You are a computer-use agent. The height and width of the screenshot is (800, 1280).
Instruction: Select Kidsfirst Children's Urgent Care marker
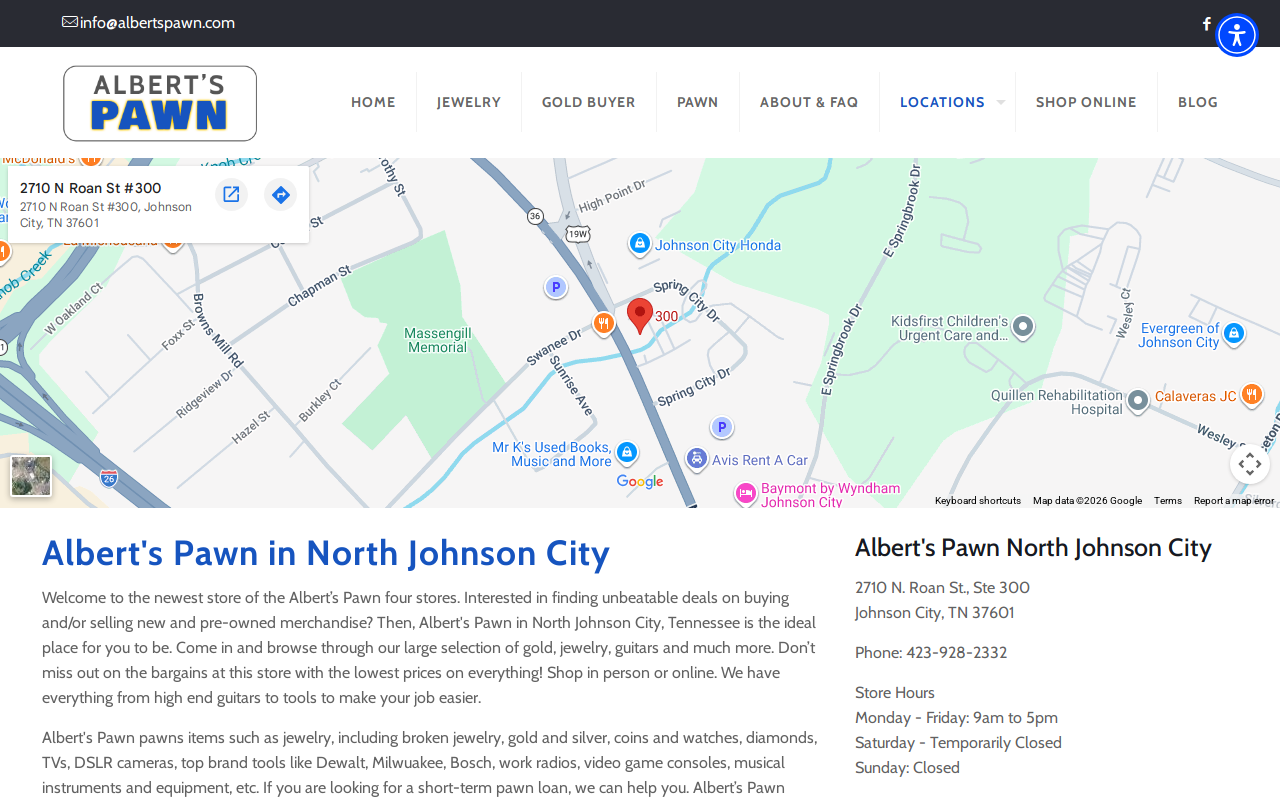click(x=1023, y=327)
